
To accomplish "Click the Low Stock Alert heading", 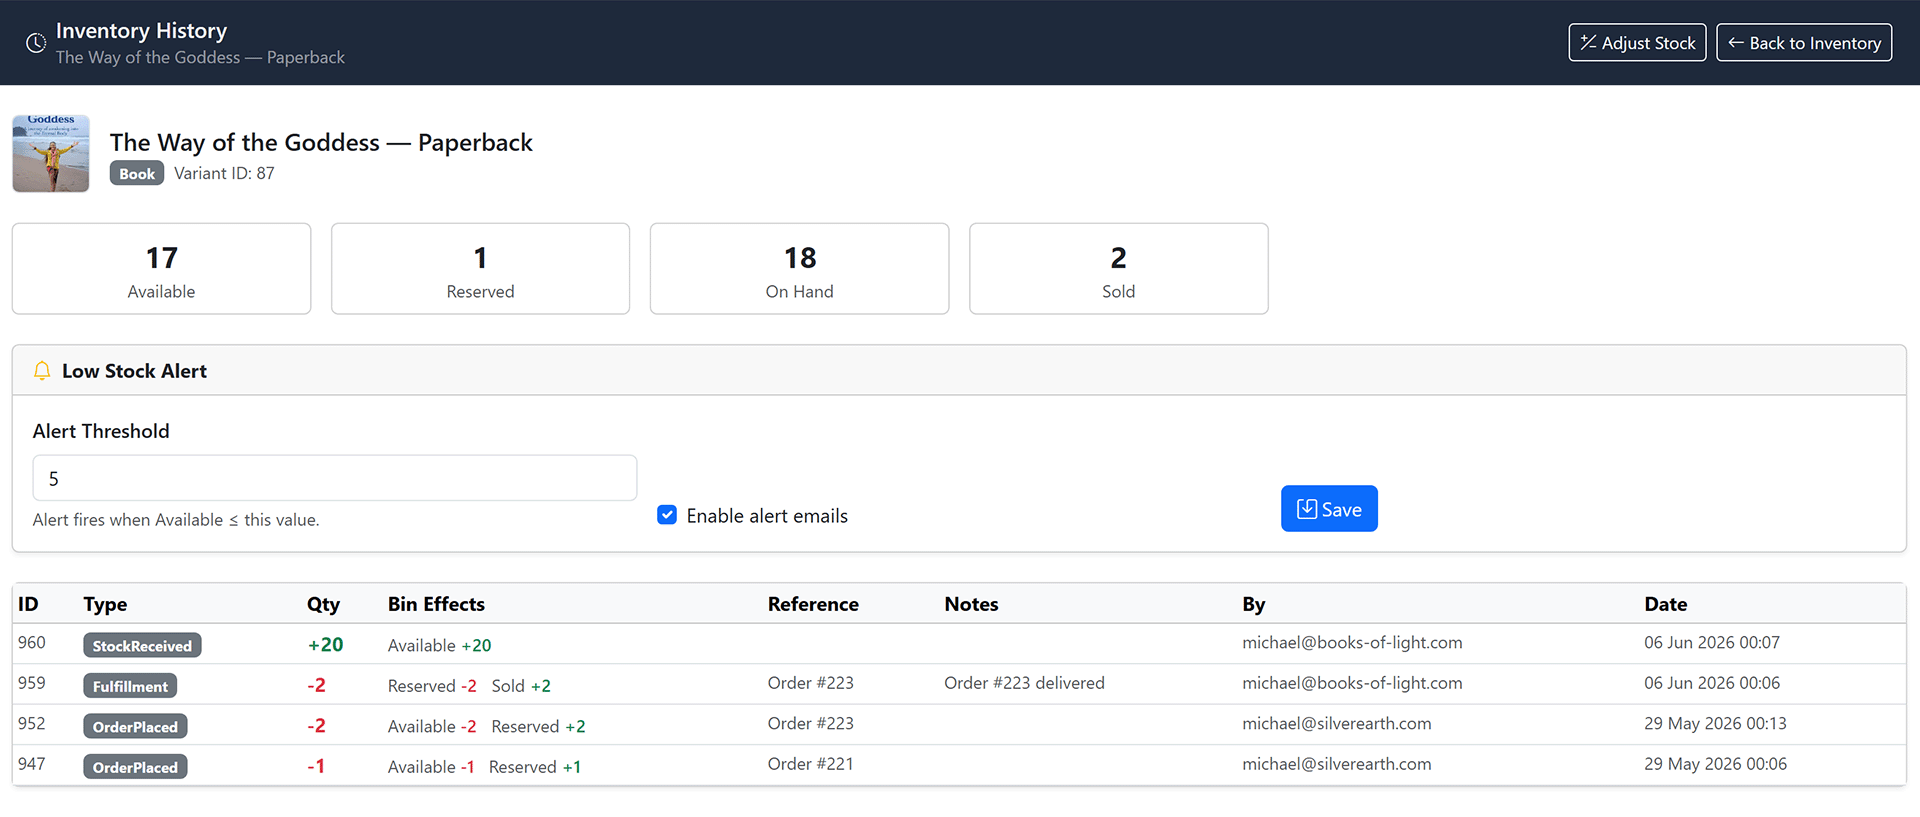I will 134,371.
